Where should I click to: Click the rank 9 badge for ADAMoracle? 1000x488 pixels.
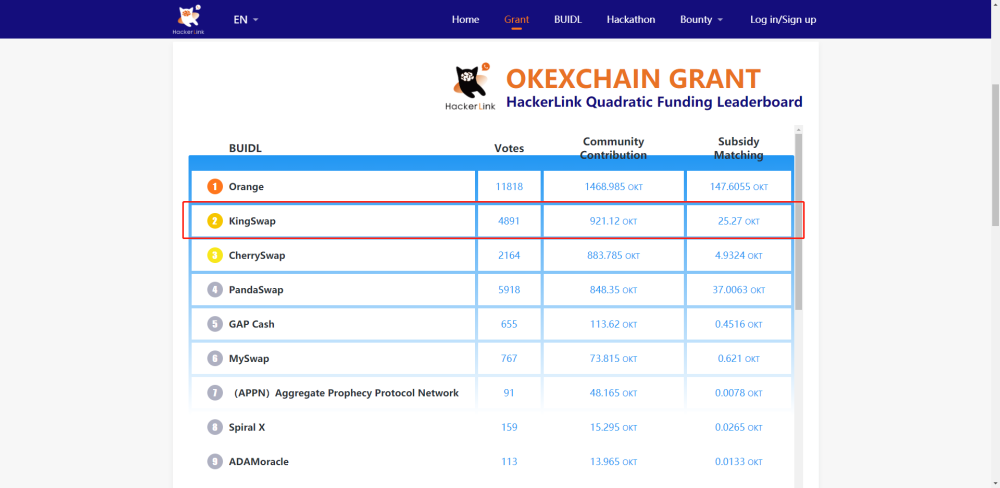click(215, 461)
